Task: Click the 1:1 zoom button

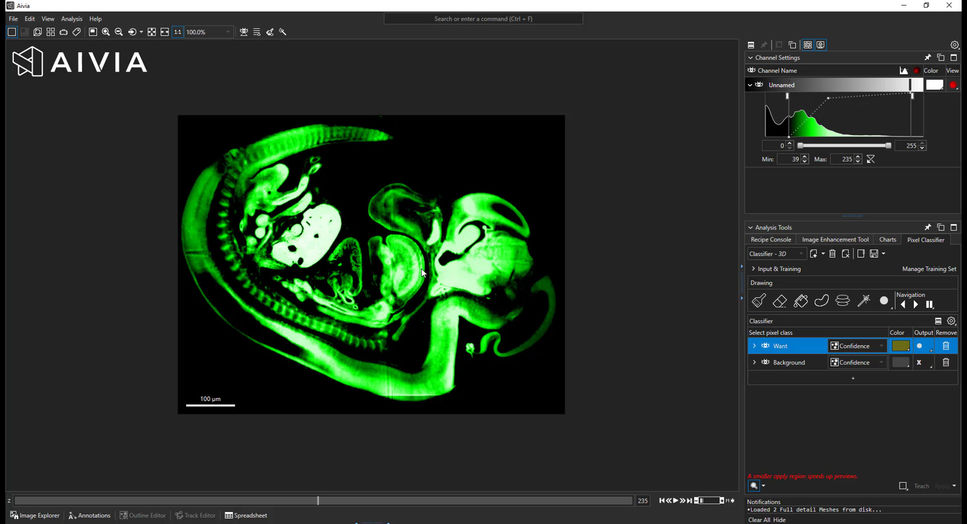Action: click(178, 32)
